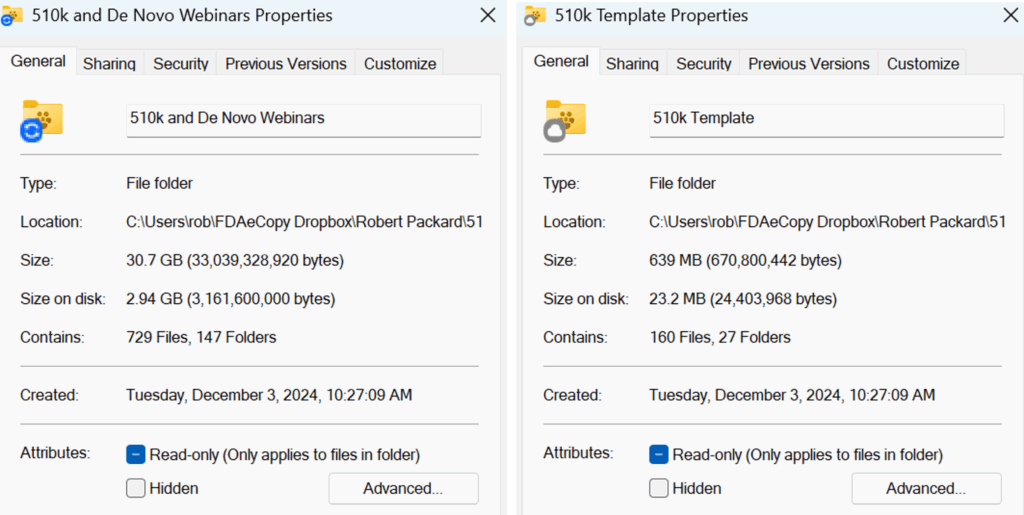The width and height of the screenshot is (1024, 515).
Task: Close the 510k and De Novo Webinars Properties window
Action: point(487,15)
